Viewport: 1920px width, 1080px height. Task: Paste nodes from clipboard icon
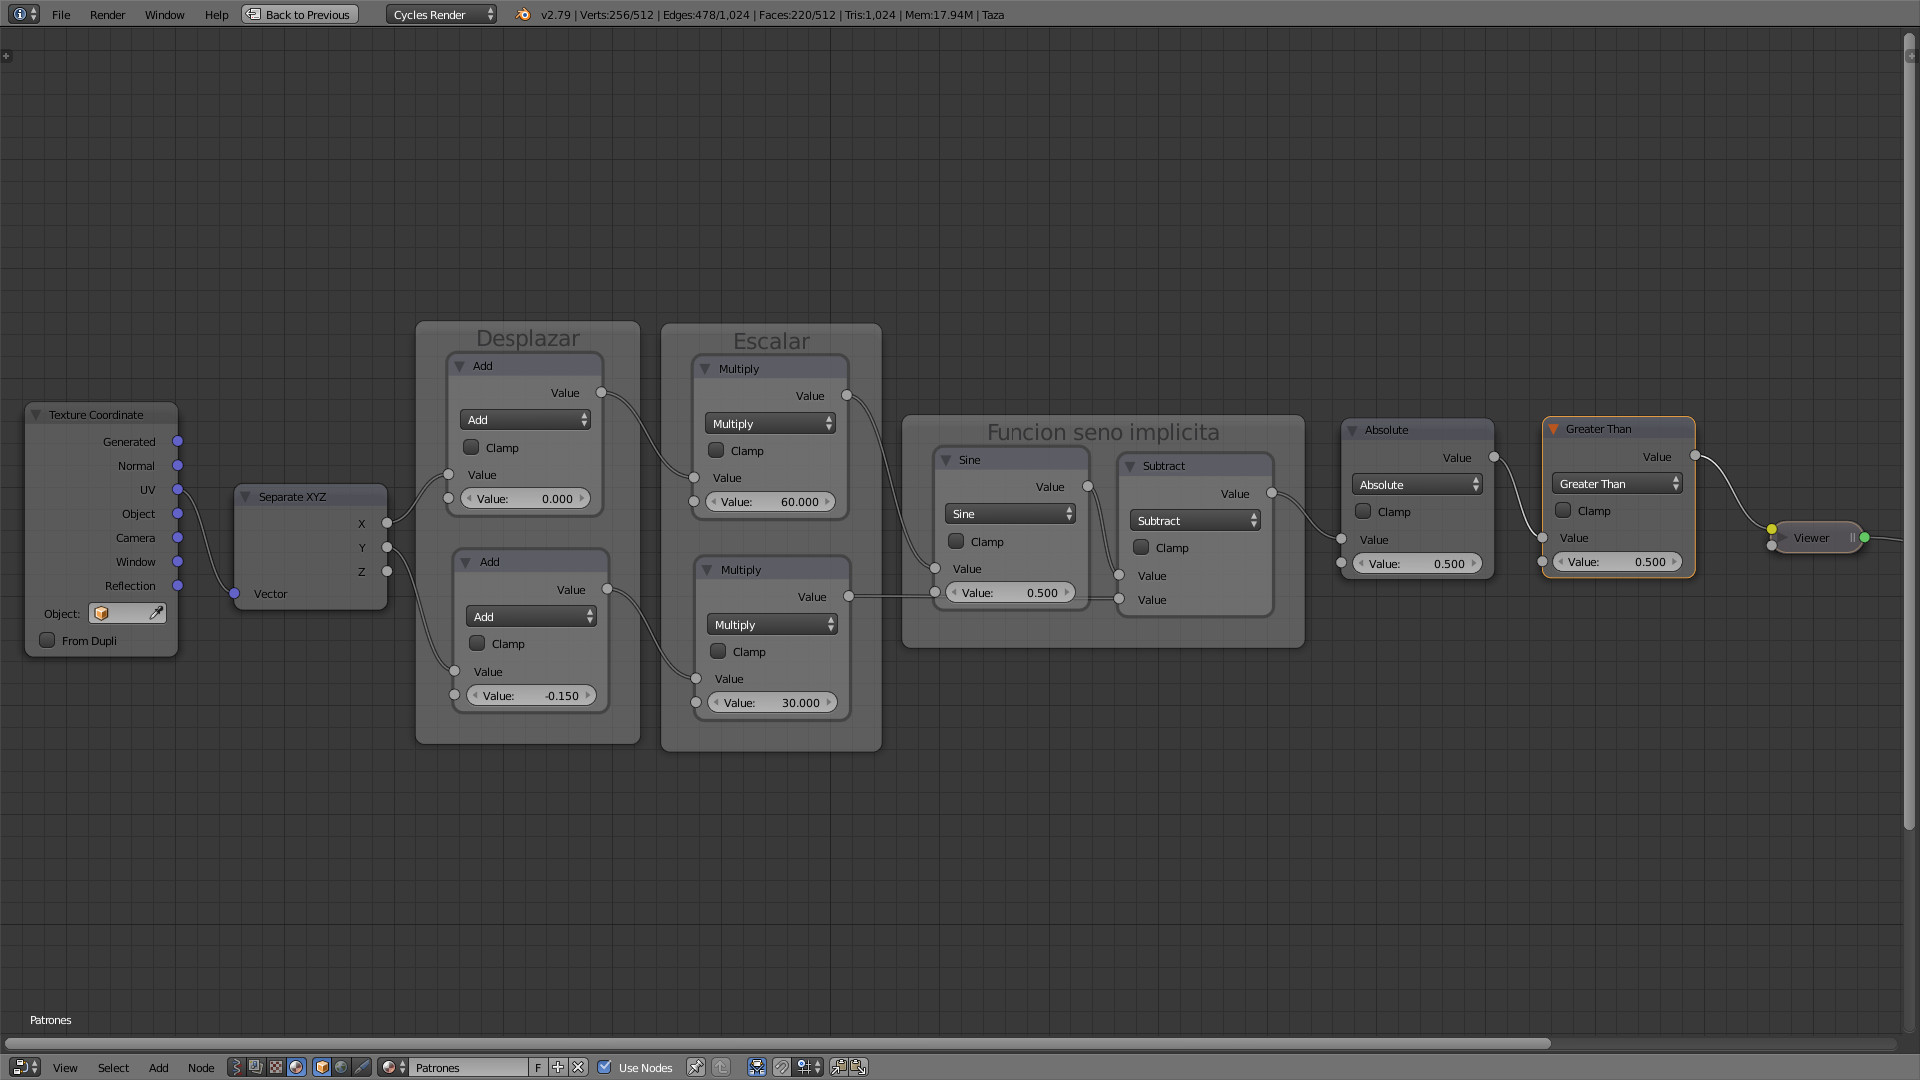pos(858,1067)
